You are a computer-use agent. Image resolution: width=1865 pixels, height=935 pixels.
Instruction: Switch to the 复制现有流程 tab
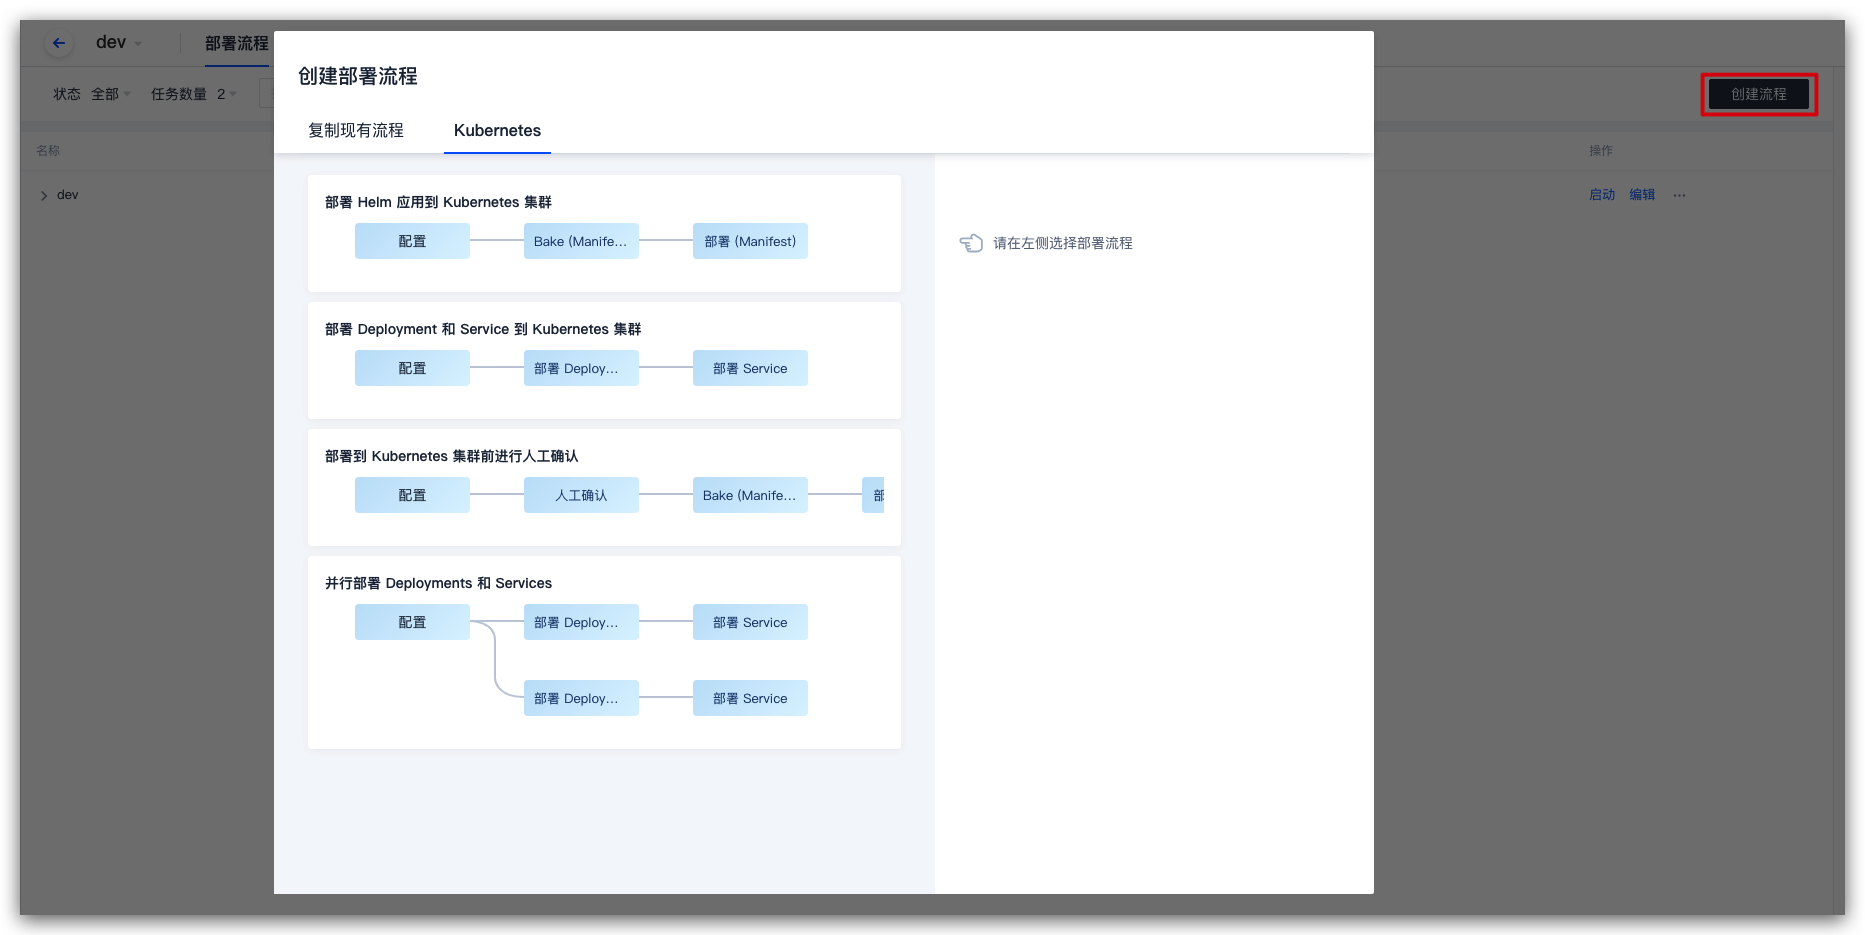[356, 130]
